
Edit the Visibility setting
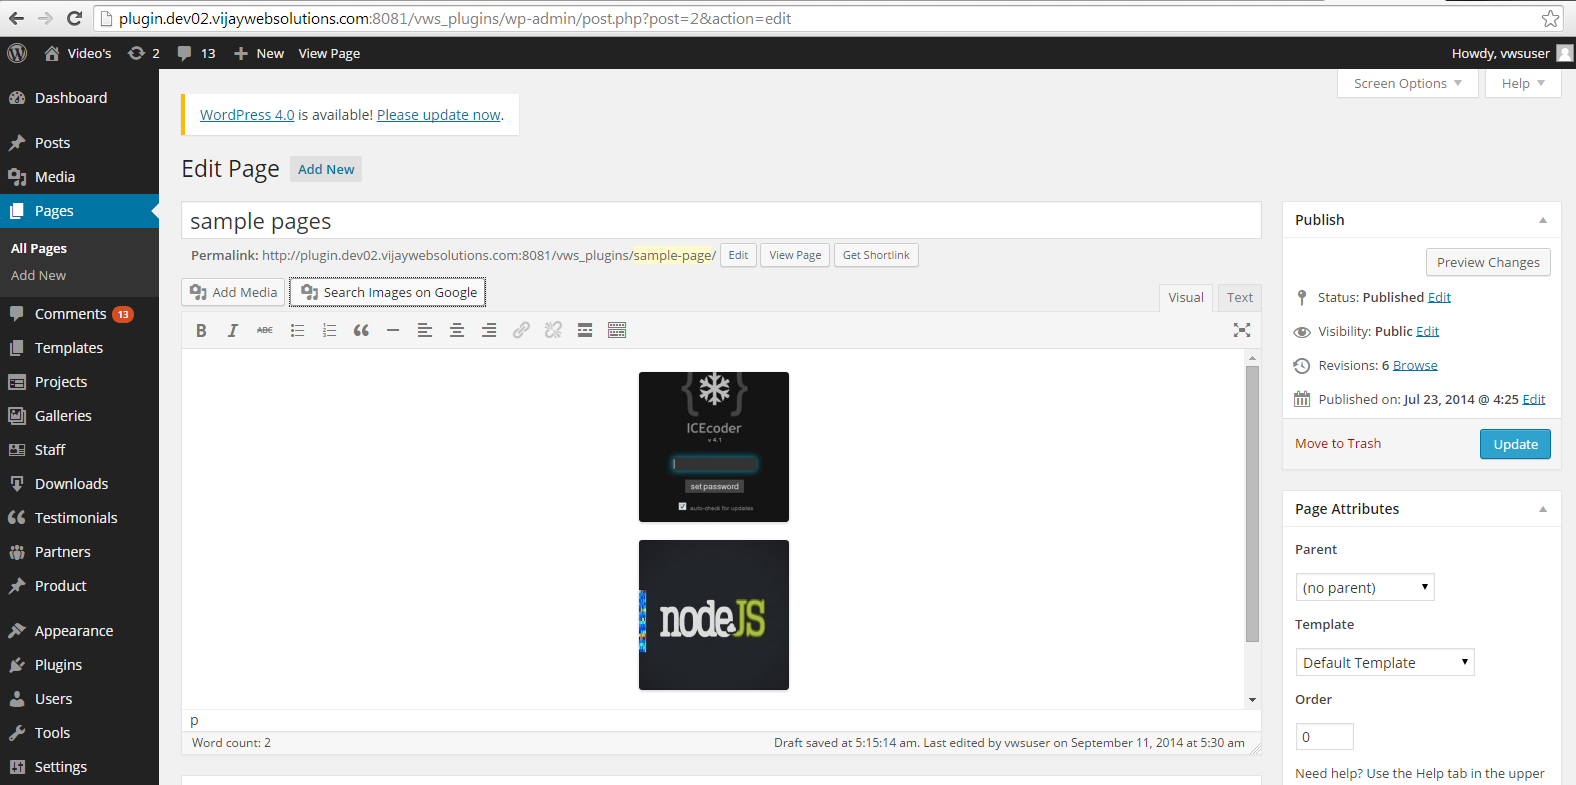click(1428, 331)
